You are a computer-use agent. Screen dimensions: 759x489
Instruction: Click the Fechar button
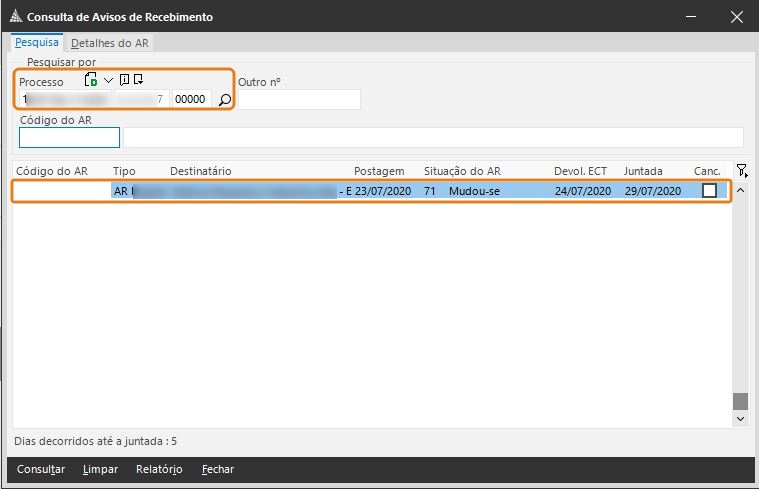[217, 469]
